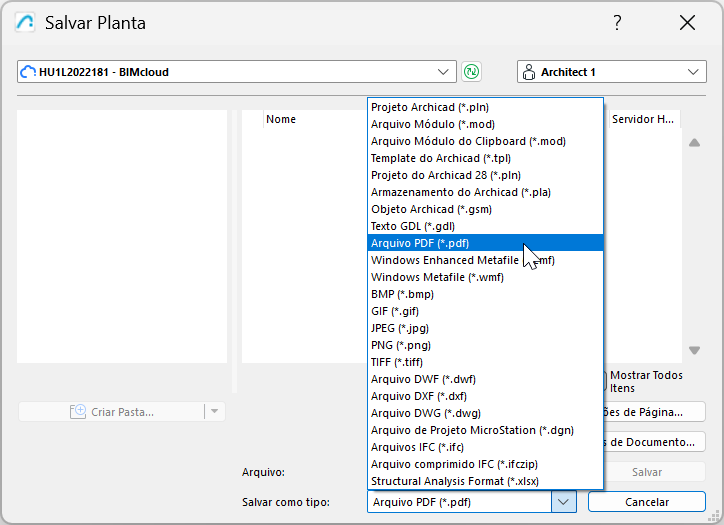724x525 pixels.
Task: Open the button ending 'de Documento...'
Action: coord(655,442)
